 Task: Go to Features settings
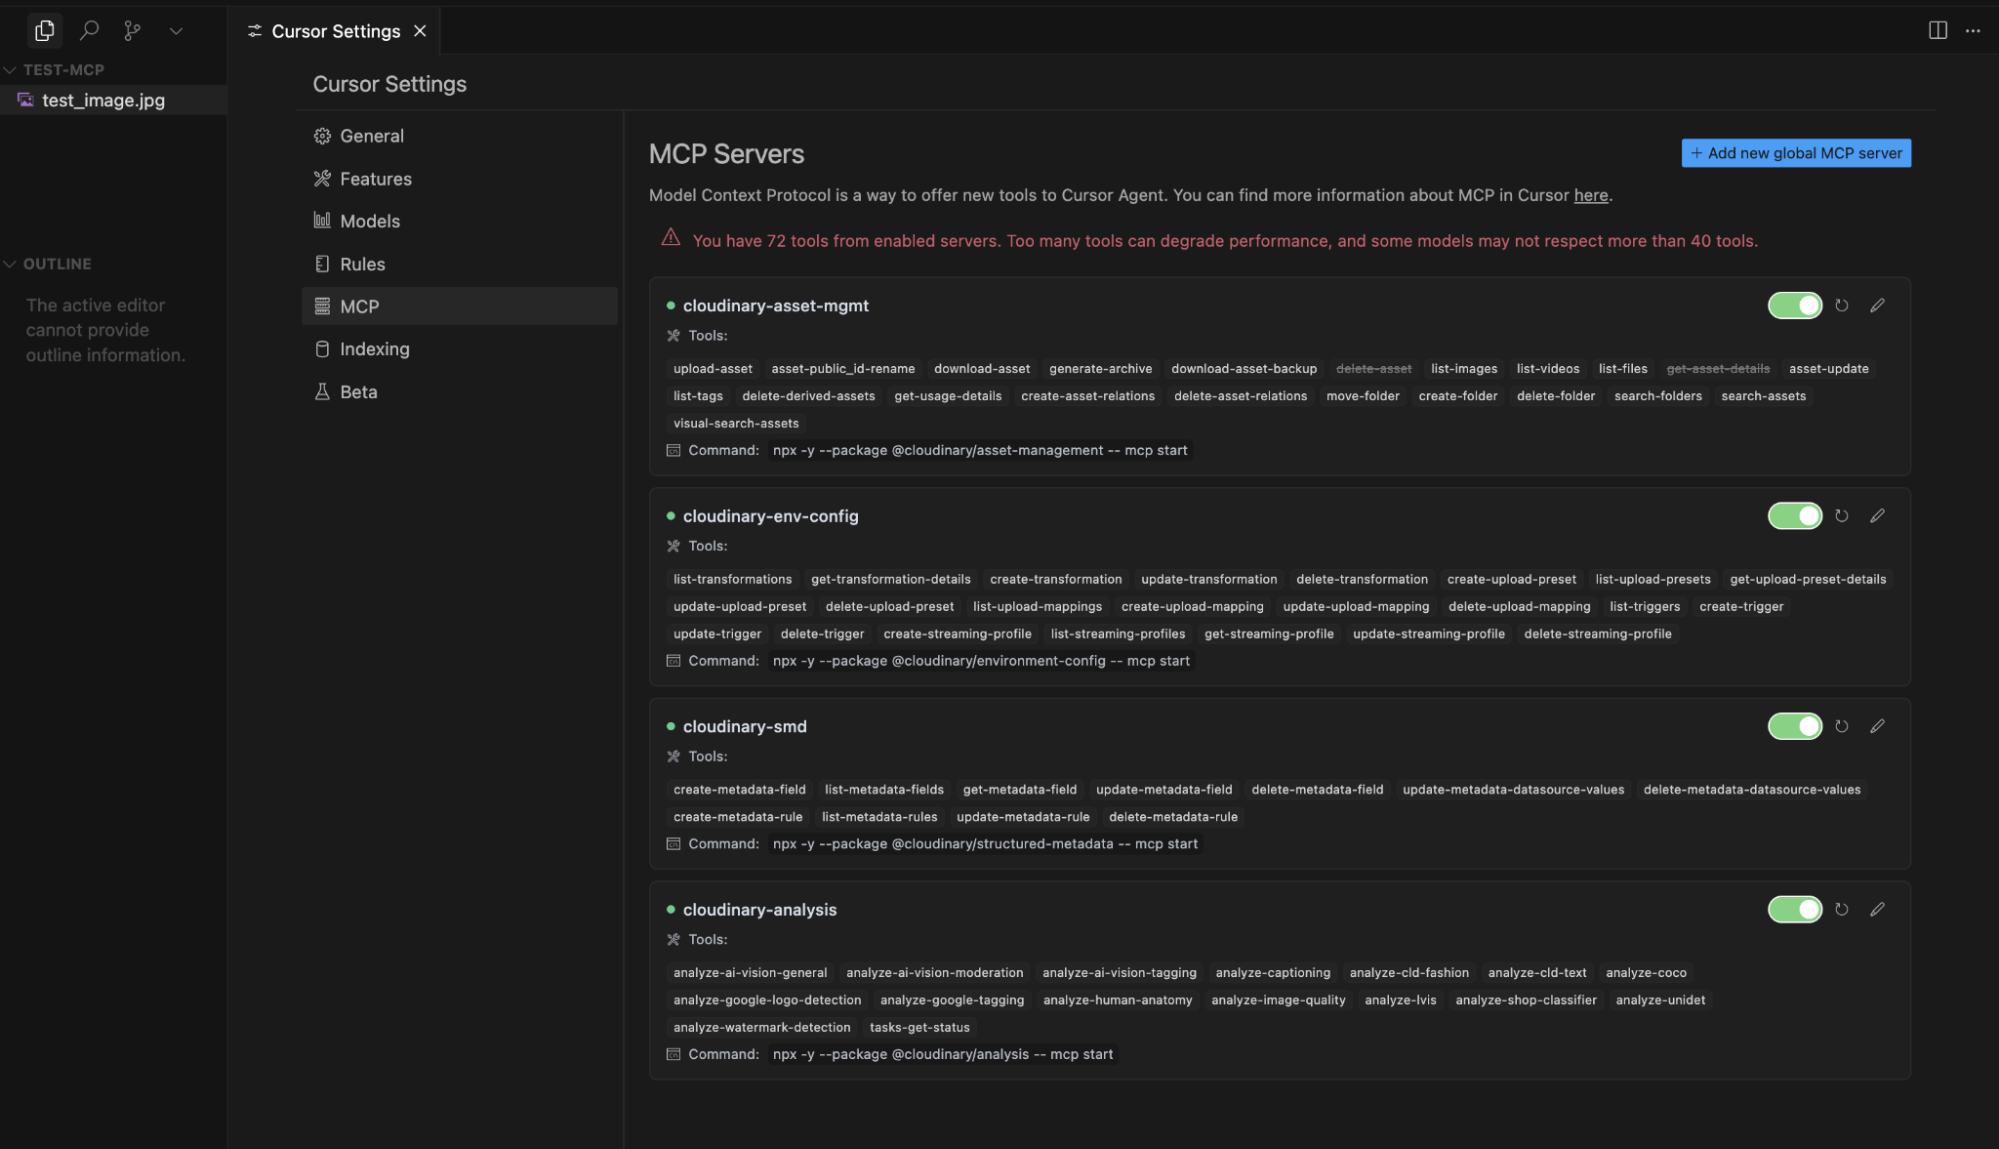(x=459, y=179)
